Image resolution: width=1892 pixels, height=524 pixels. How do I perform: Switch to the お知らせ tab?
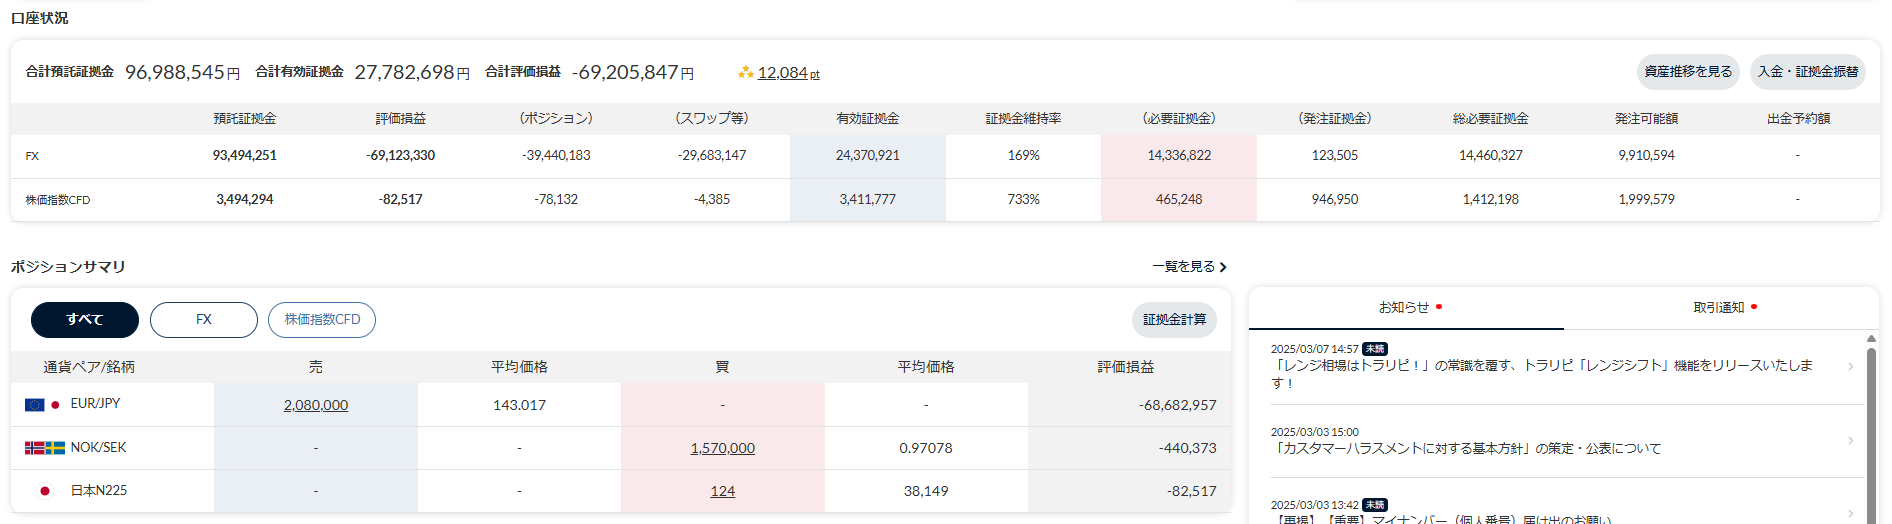click(1405, 308)
